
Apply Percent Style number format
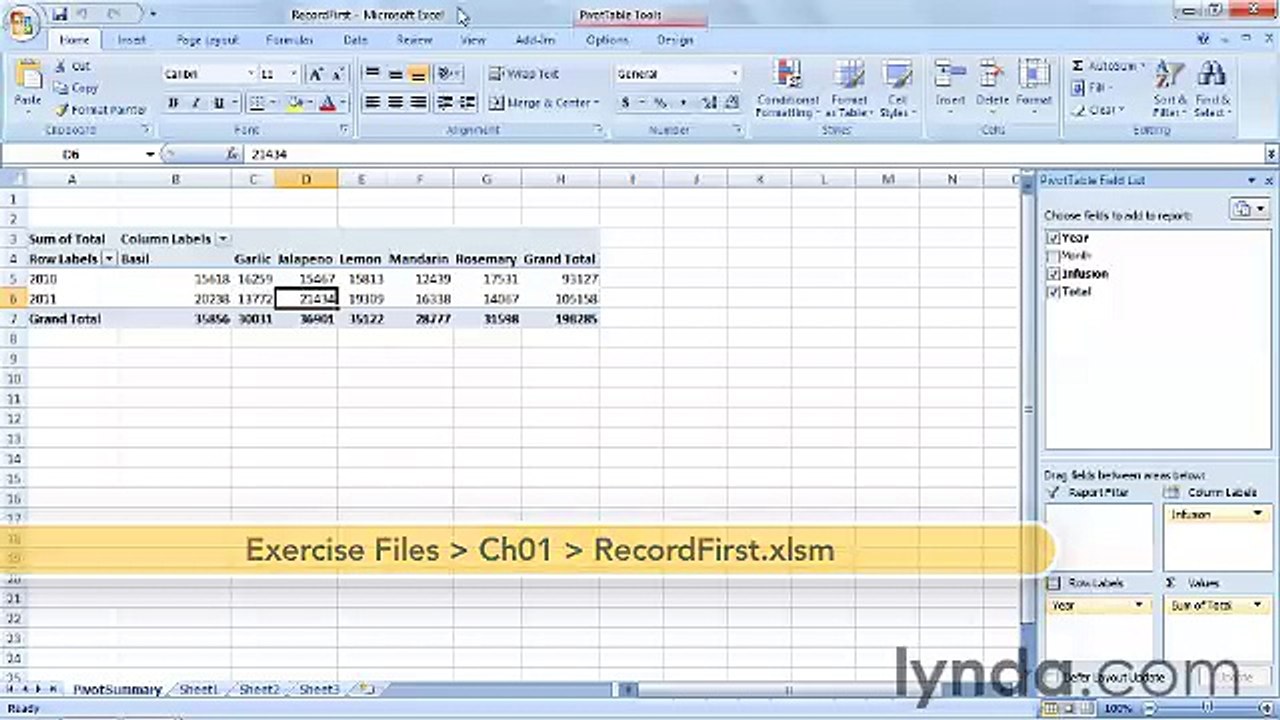(660, 103)
